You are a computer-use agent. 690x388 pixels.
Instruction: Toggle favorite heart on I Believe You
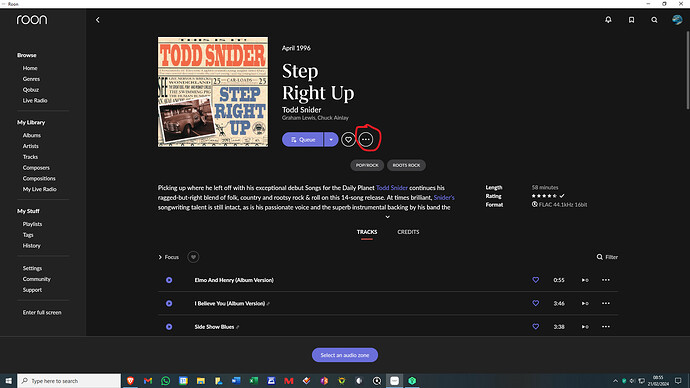[x=536, y=303]
